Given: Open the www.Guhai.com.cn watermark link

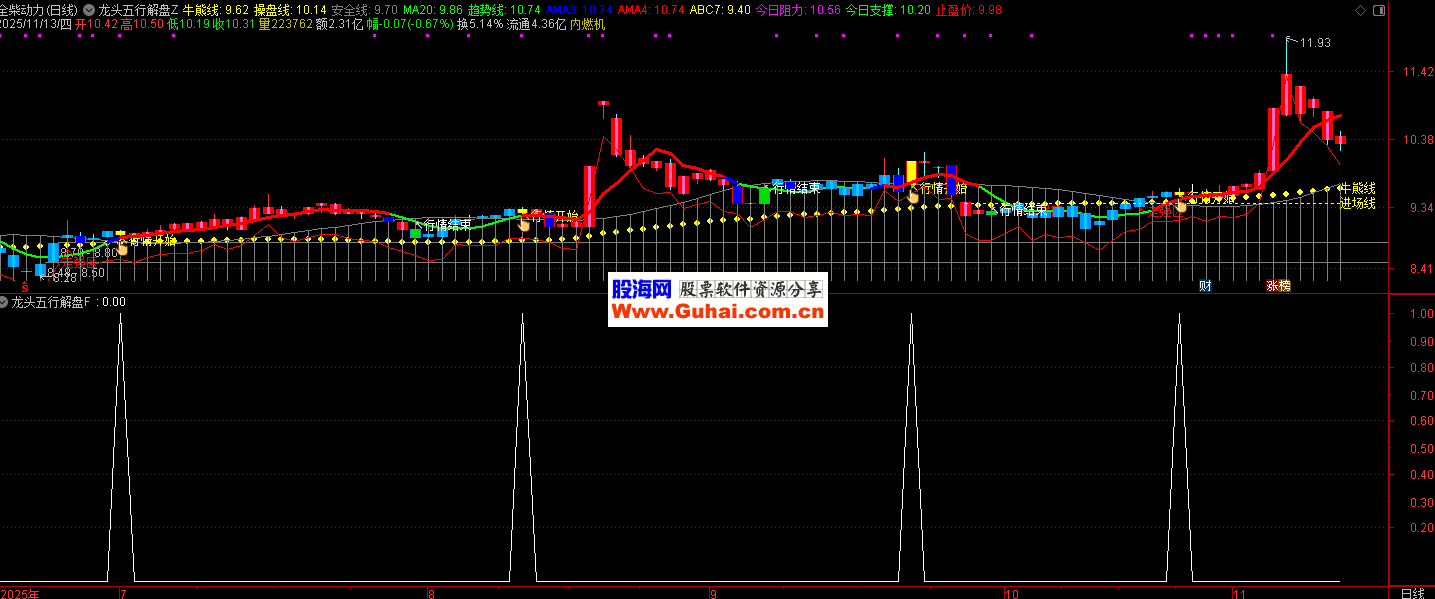Looking at the screenshot, I should (717, 312).
